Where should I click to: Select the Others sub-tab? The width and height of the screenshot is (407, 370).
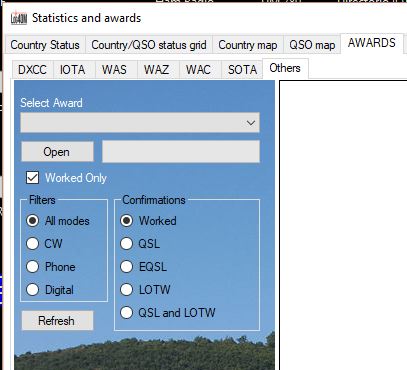(x=285, y=68)
